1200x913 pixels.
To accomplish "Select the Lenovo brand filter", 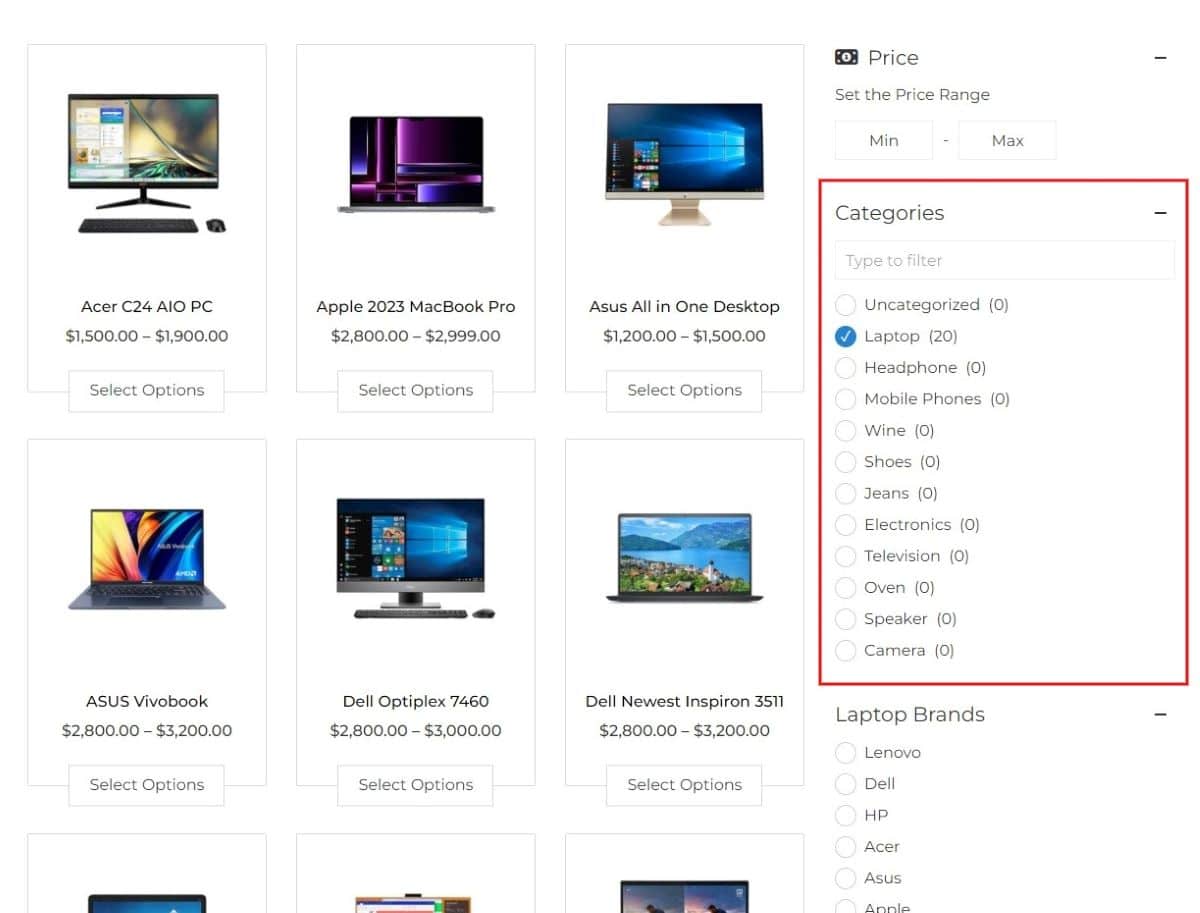I will click(846, 753).
